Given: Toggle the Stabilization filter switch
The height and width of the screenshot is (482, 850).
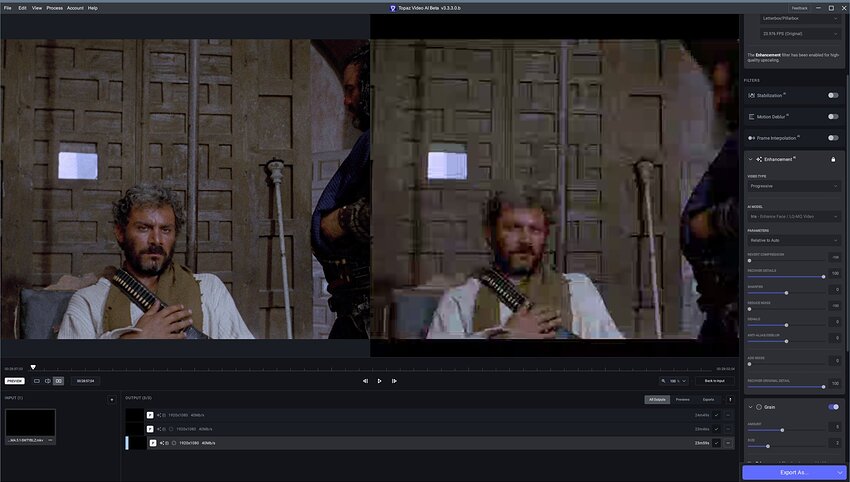Looking at the screenshot, I should point(833,95).
